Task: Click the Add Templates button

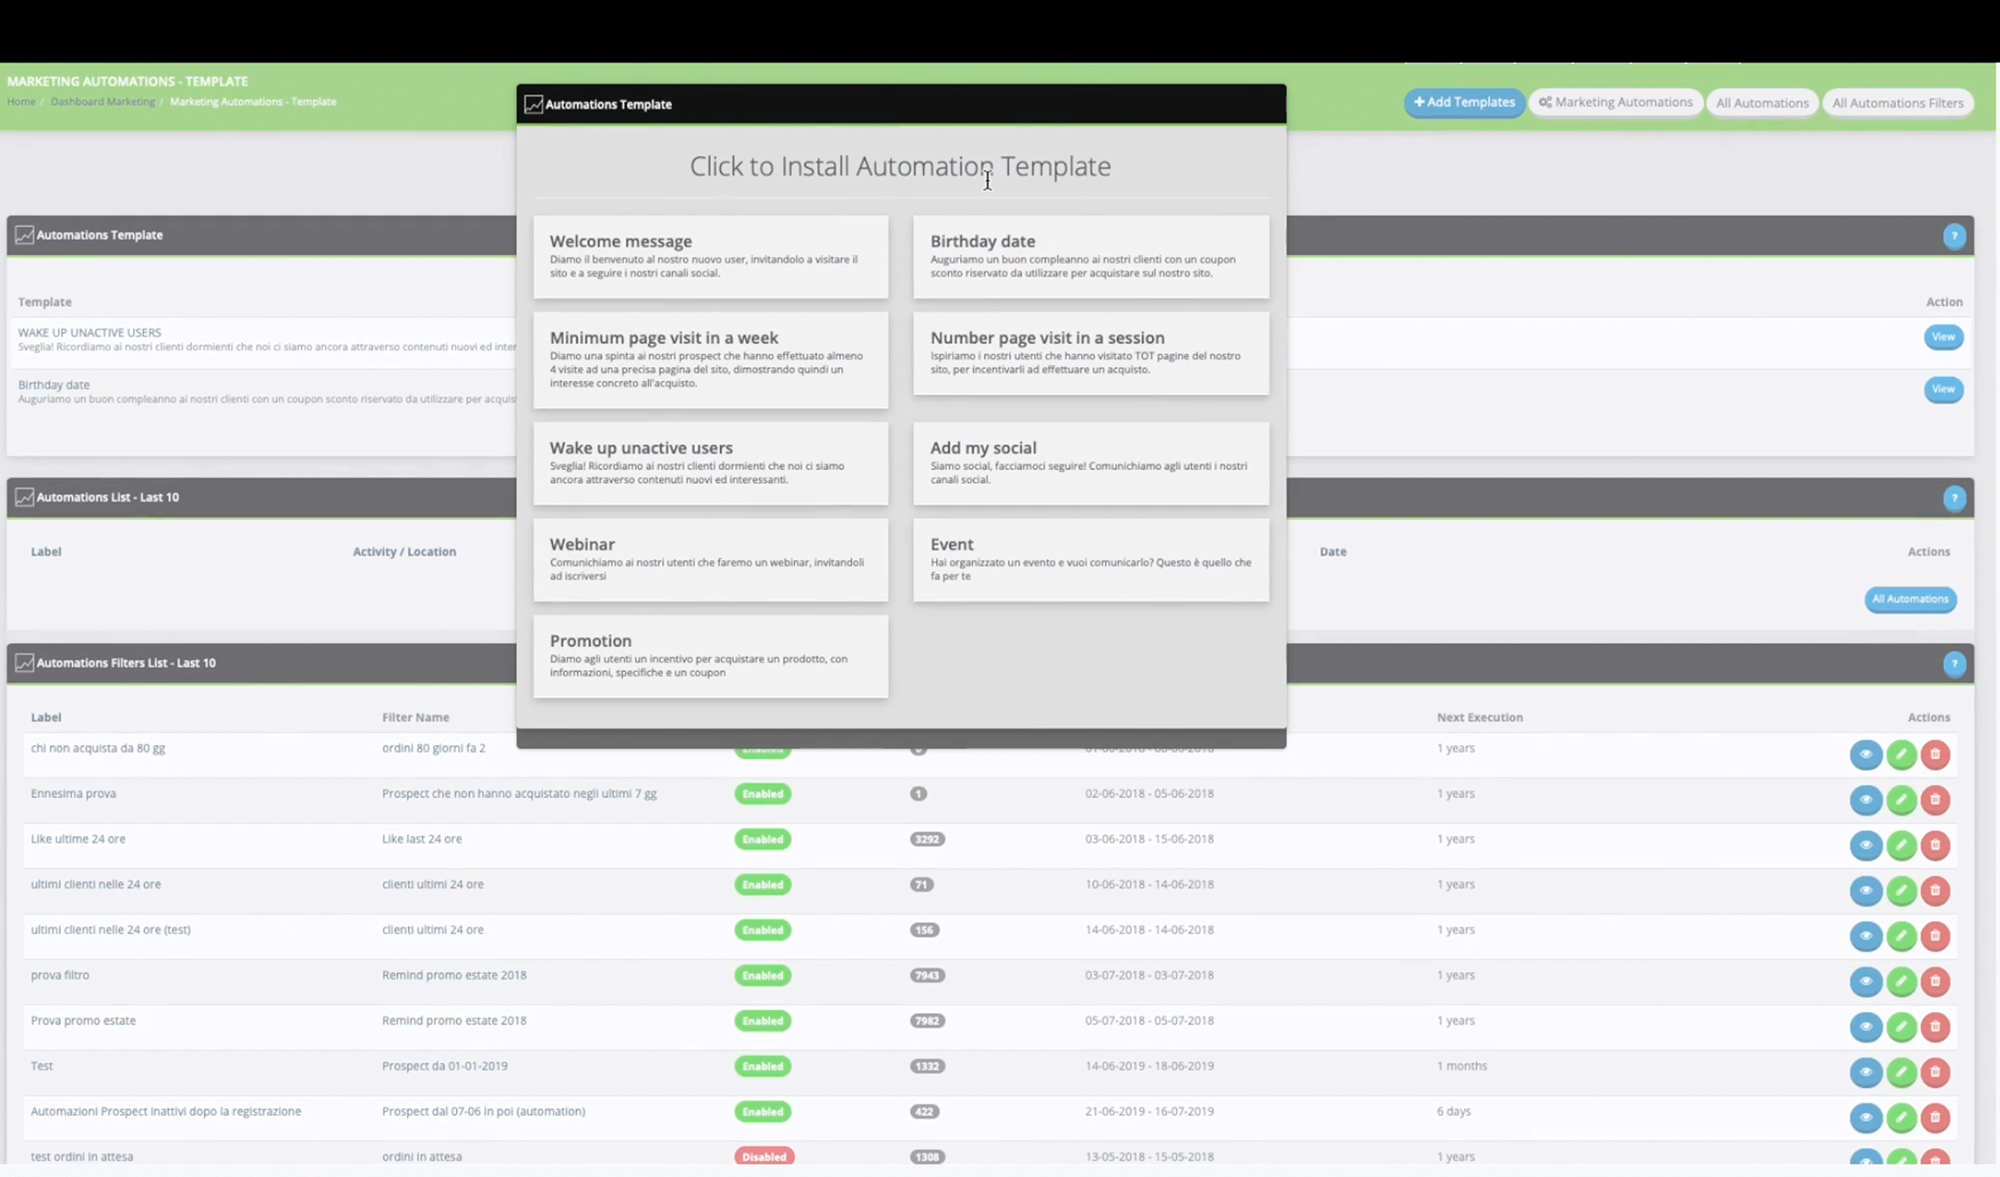Action: (x=1464, y=102)
